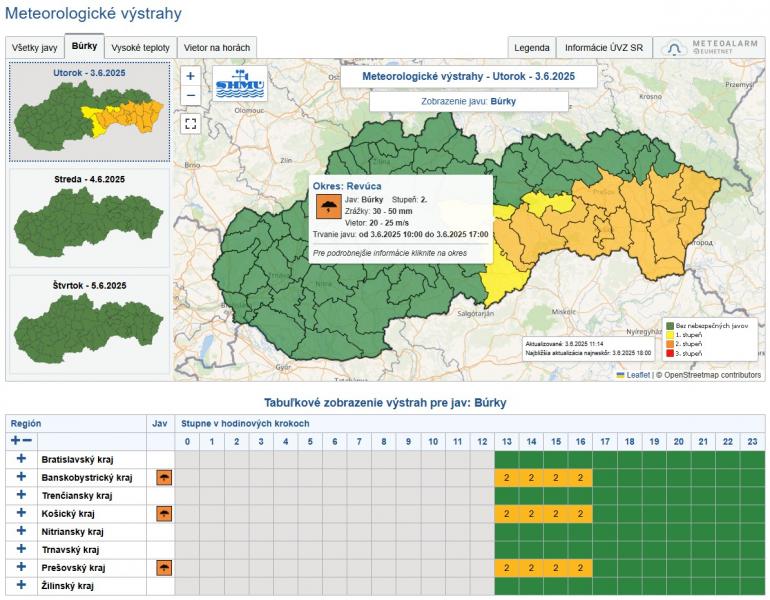Click storm icon in Prešovský kraj row
The height and width of the screenshot is (600, 770).
coord(164,568)
